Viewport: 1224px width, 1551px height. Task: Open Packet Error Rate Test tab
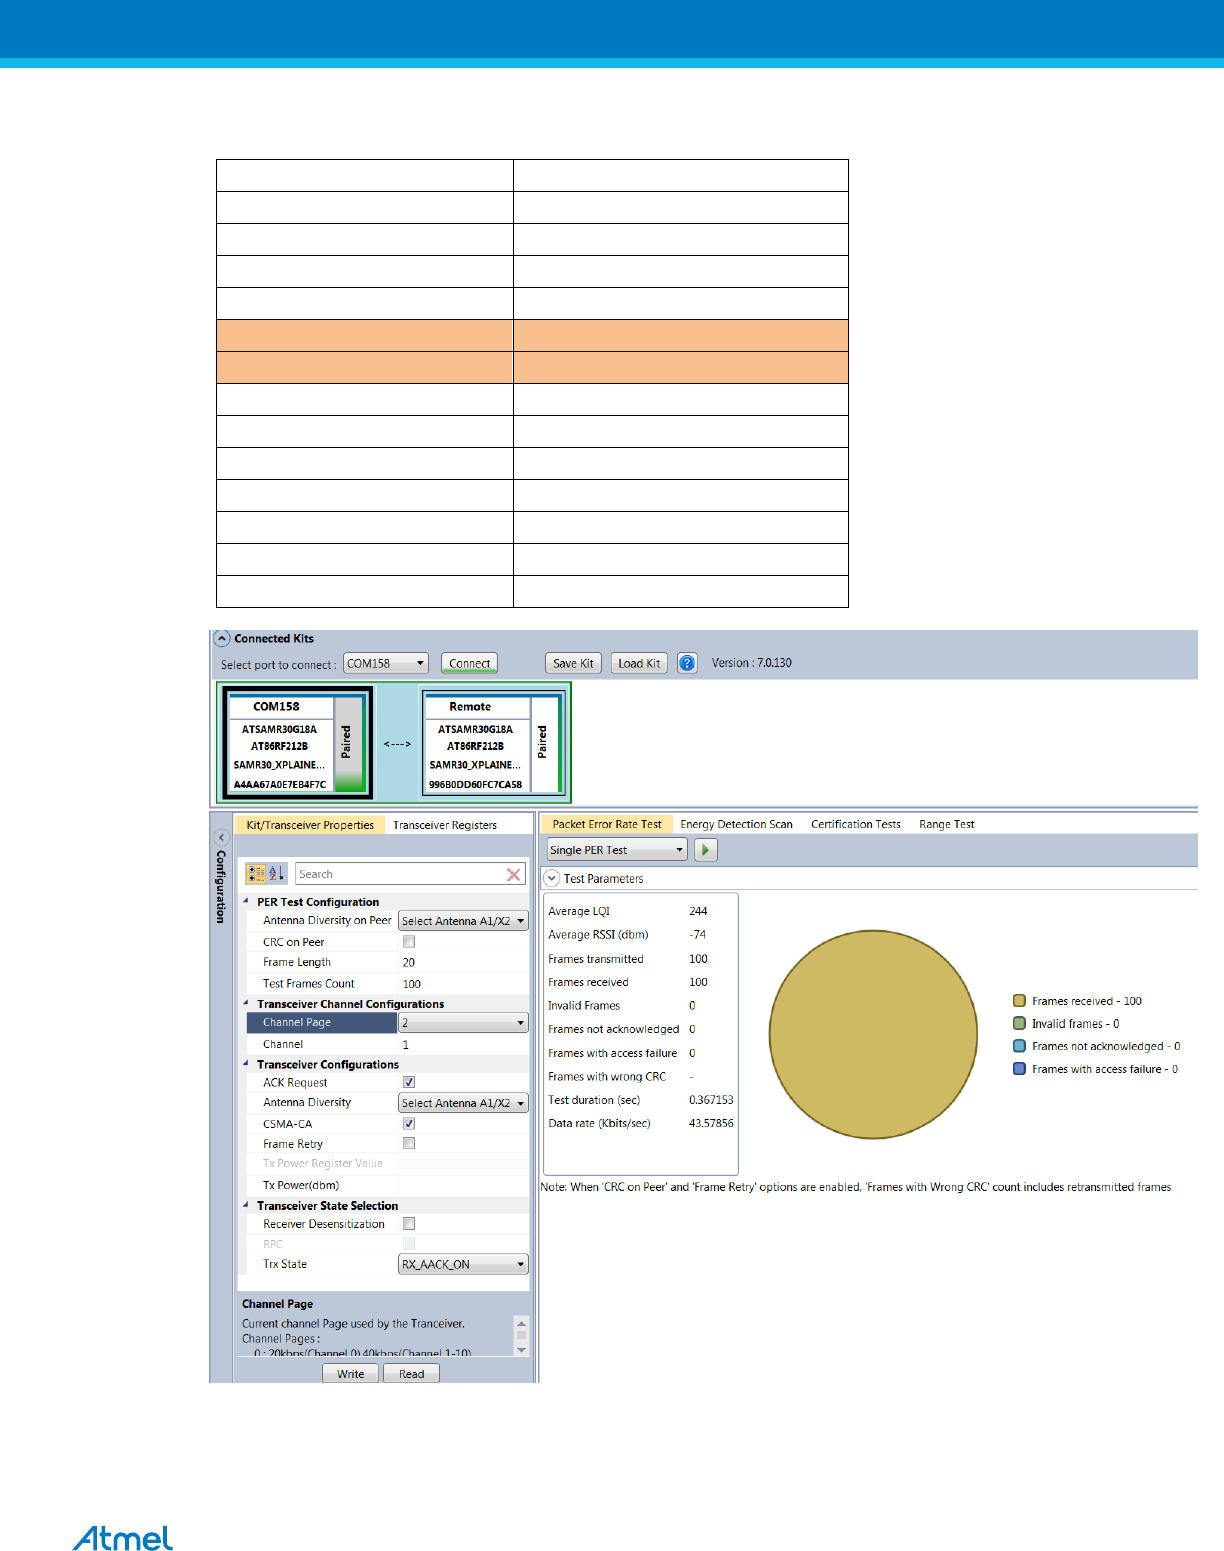607,824
